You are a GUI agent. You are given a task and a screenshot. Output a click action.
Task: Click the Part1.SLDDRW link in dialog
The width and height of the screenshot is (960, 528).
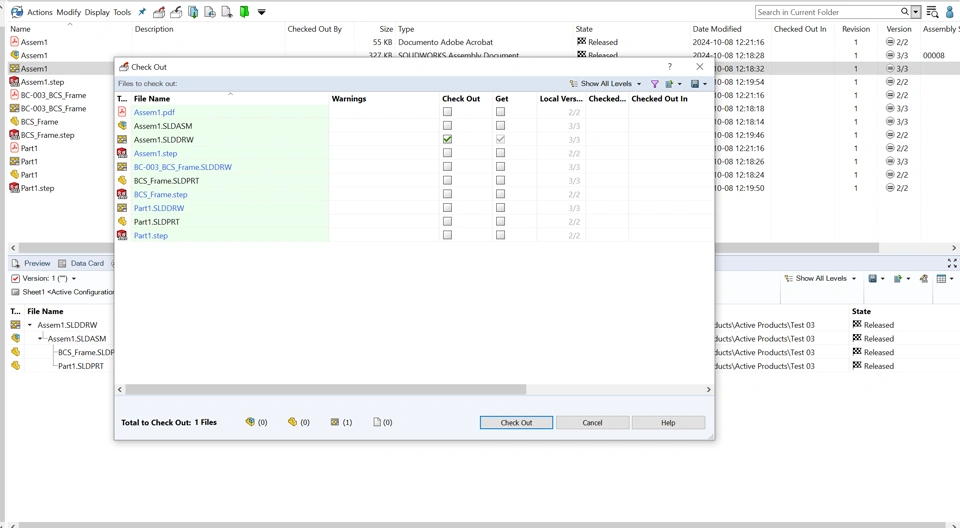coord(159,208)
